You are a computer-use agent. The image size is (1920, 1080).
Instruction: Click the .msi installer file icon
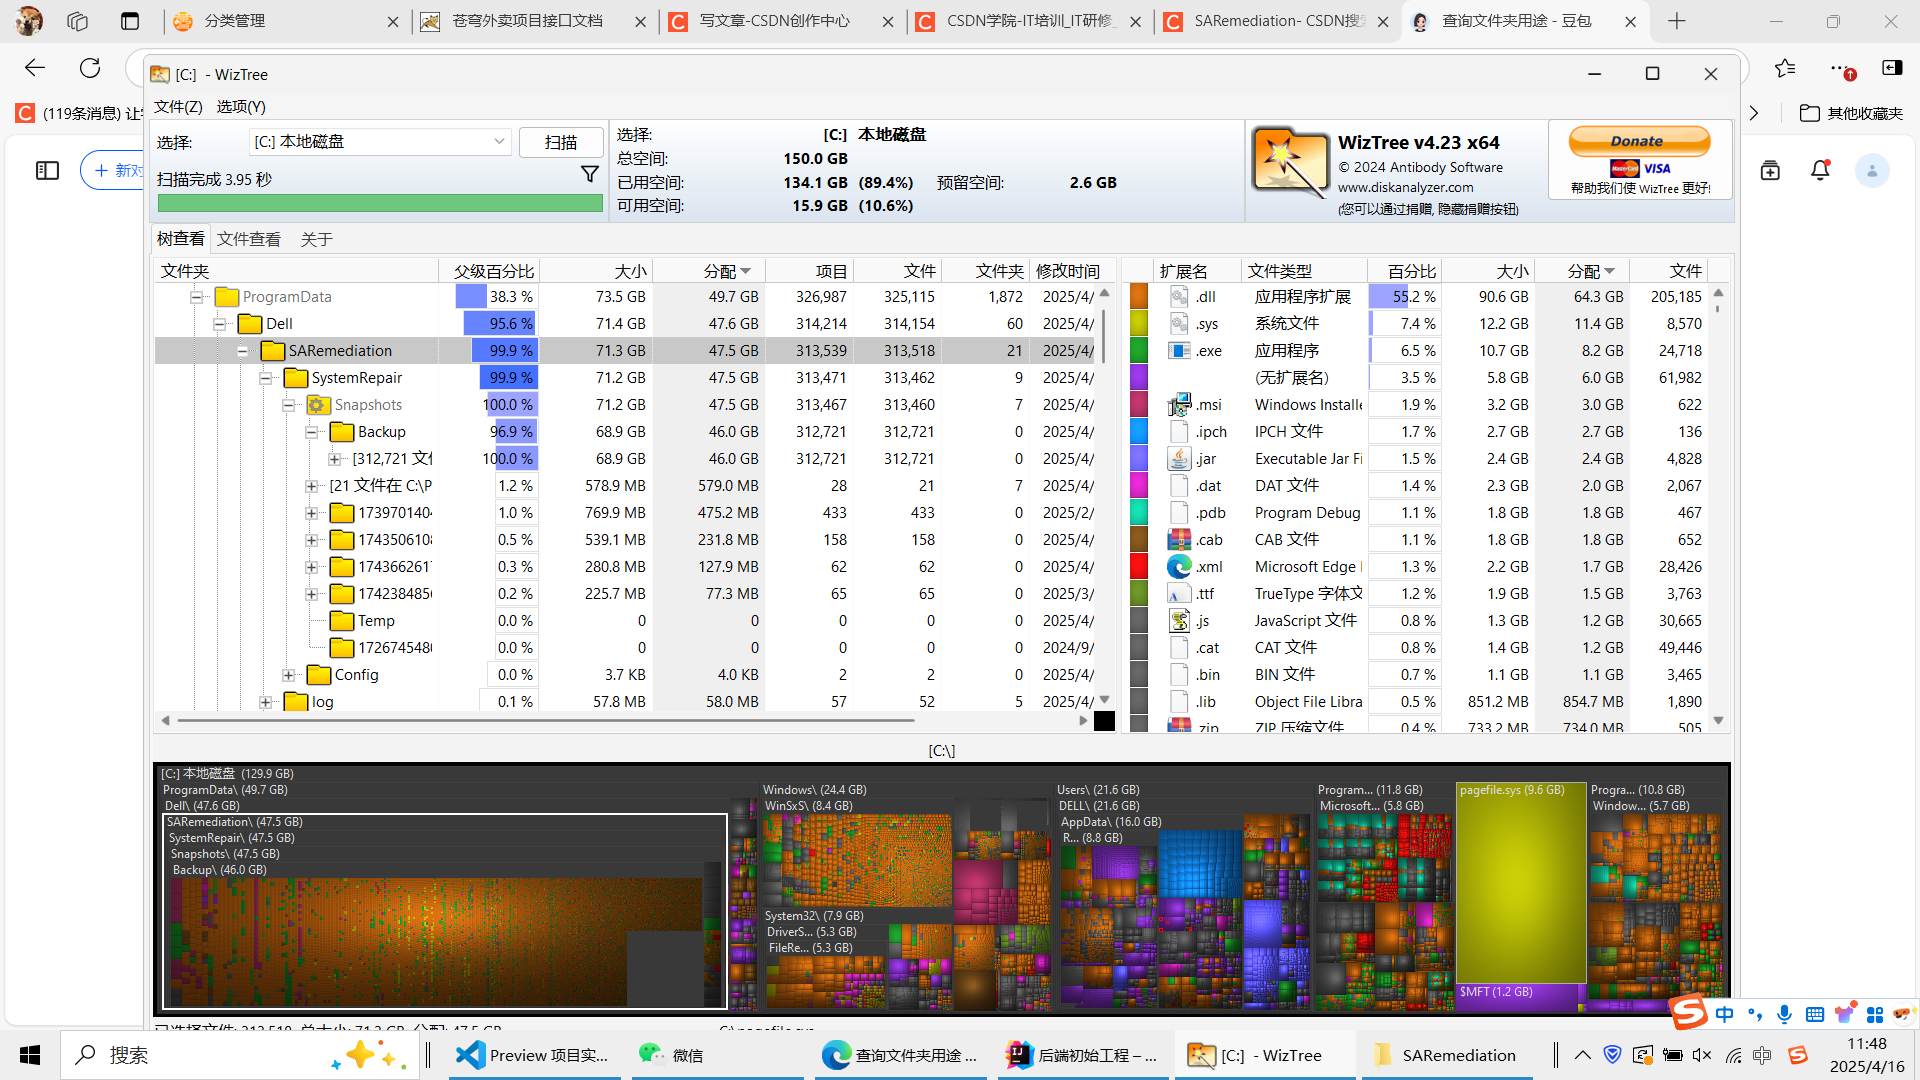(1180, 405)
